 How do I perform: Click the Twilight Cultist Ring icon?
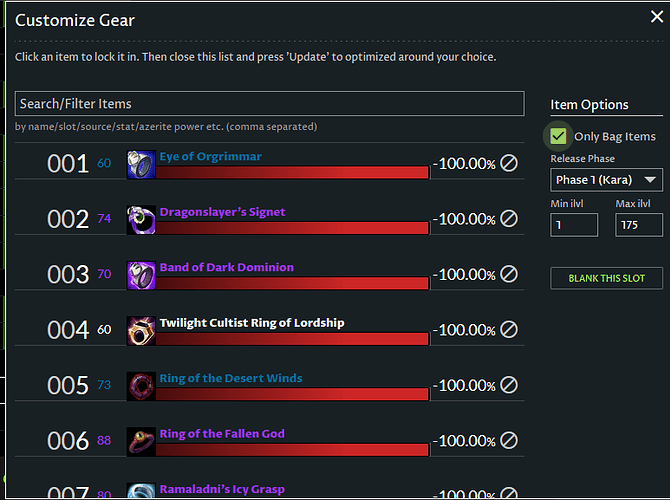point(141,330)
